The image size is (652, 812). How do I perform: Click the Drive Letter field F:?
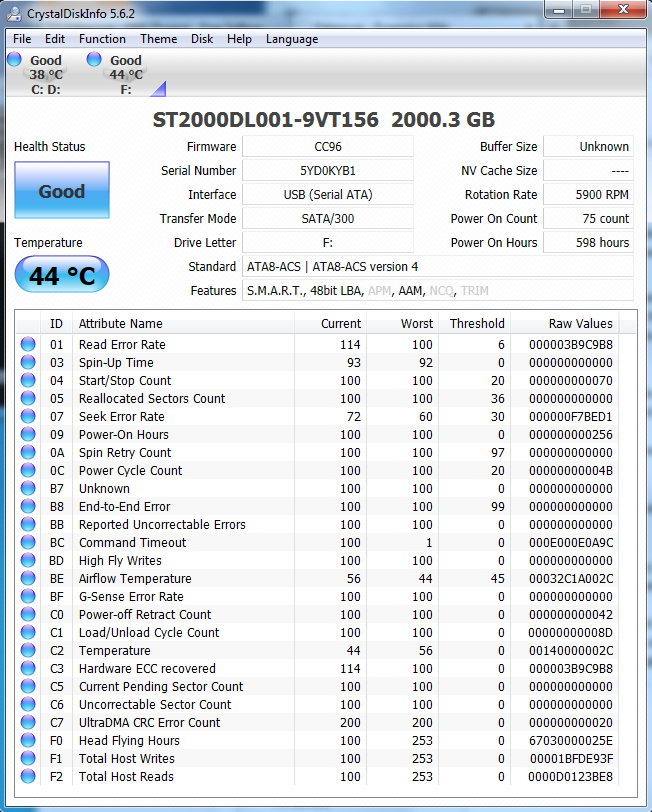click(x=328, y=242)
